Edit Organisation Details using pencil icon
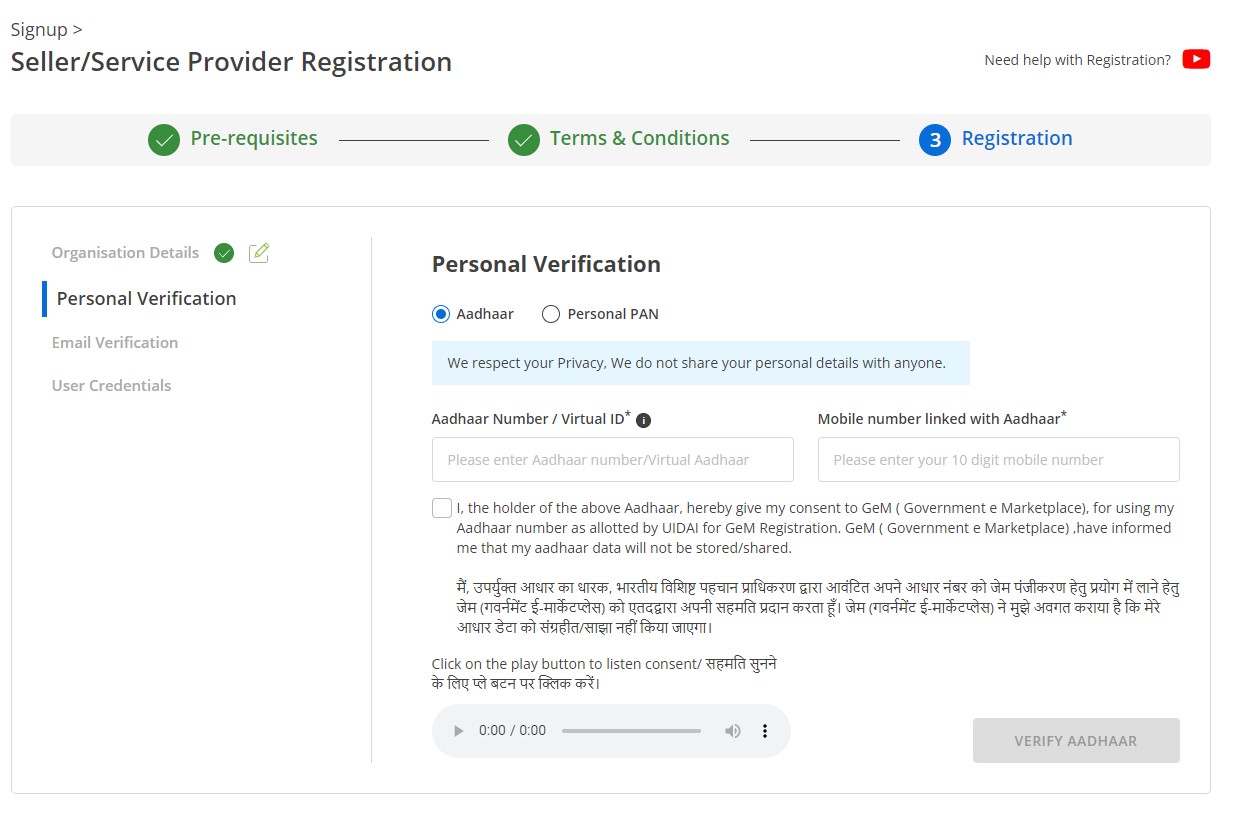The height and width of the screenshot is (816, 1235). point(259,253)
